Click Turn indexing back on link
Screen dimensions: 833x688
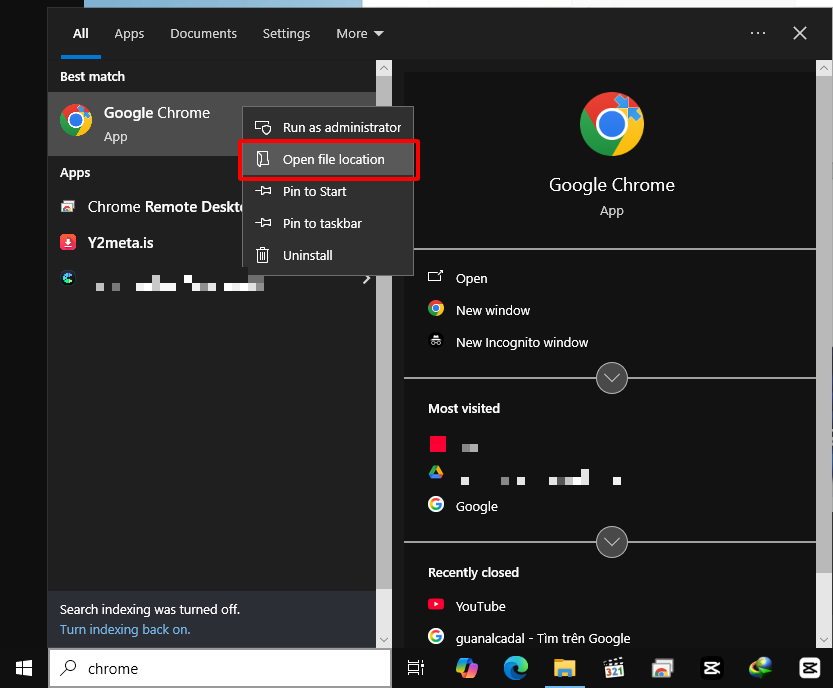(124, 629)
